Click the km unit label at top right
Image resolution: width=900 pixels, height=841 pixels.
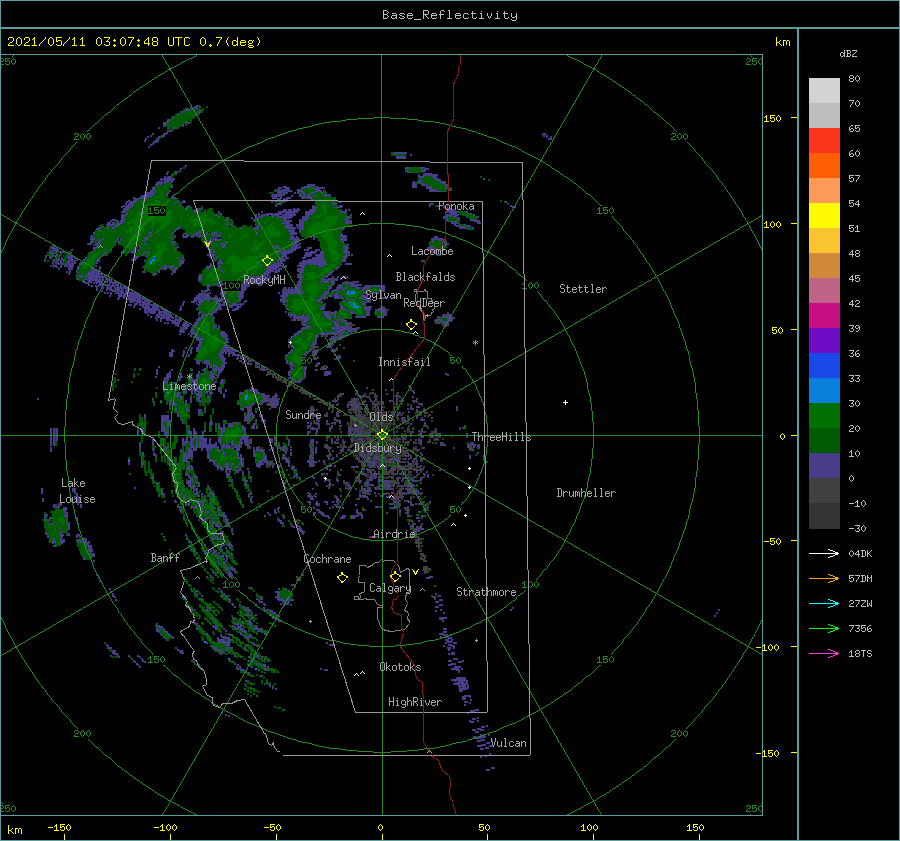click(x=782, y=42)
